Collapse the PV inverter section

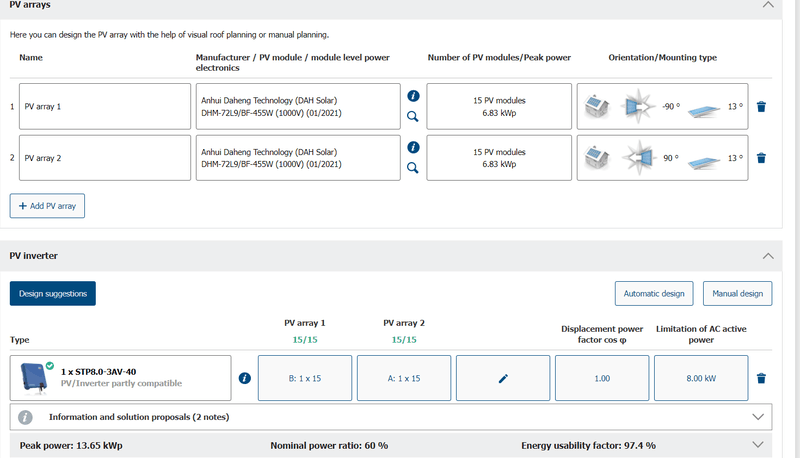coord(768,256)
